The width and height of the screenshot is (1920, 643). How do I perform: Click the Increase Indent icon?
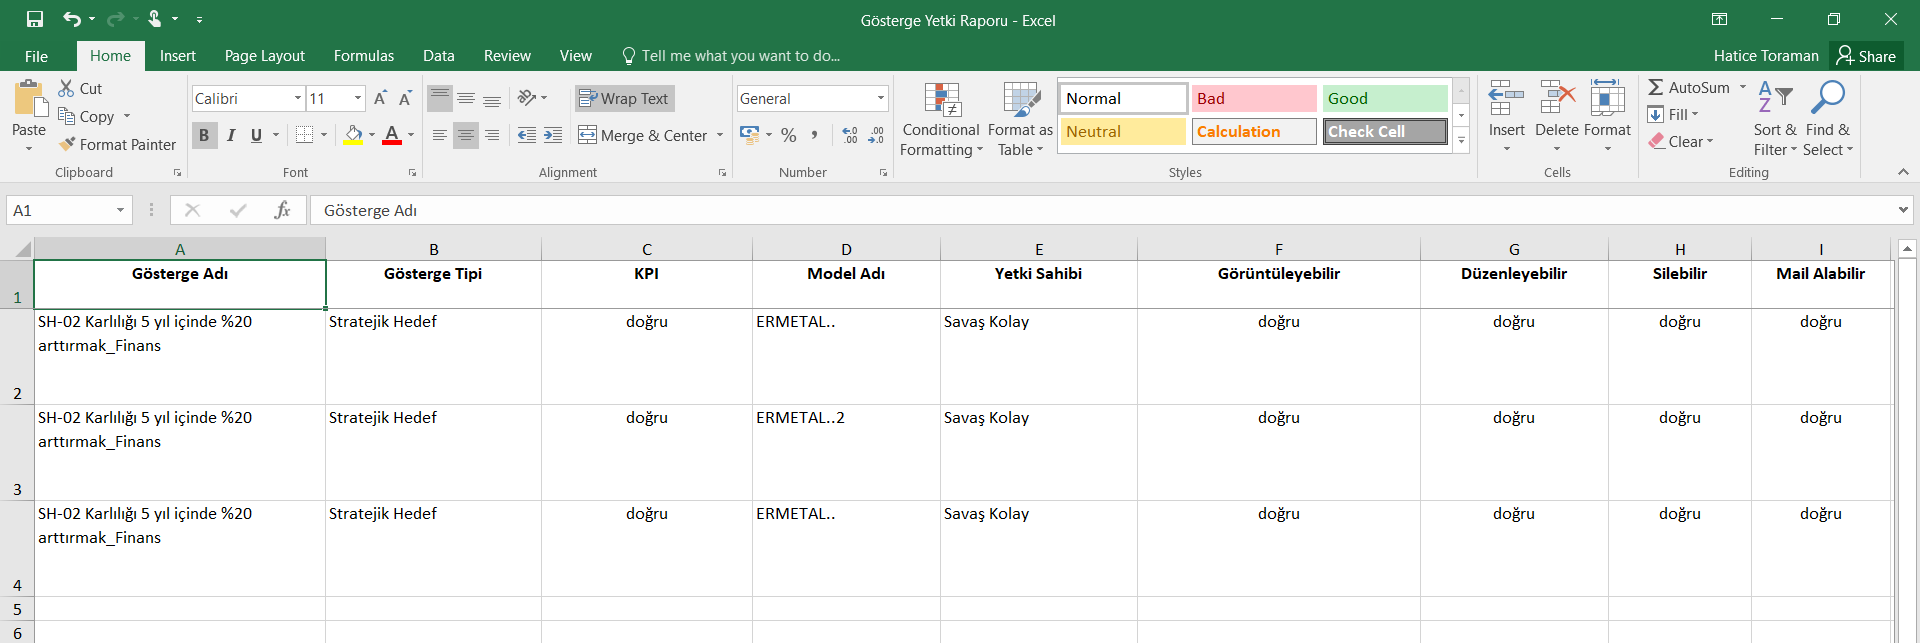click(553, 135)
